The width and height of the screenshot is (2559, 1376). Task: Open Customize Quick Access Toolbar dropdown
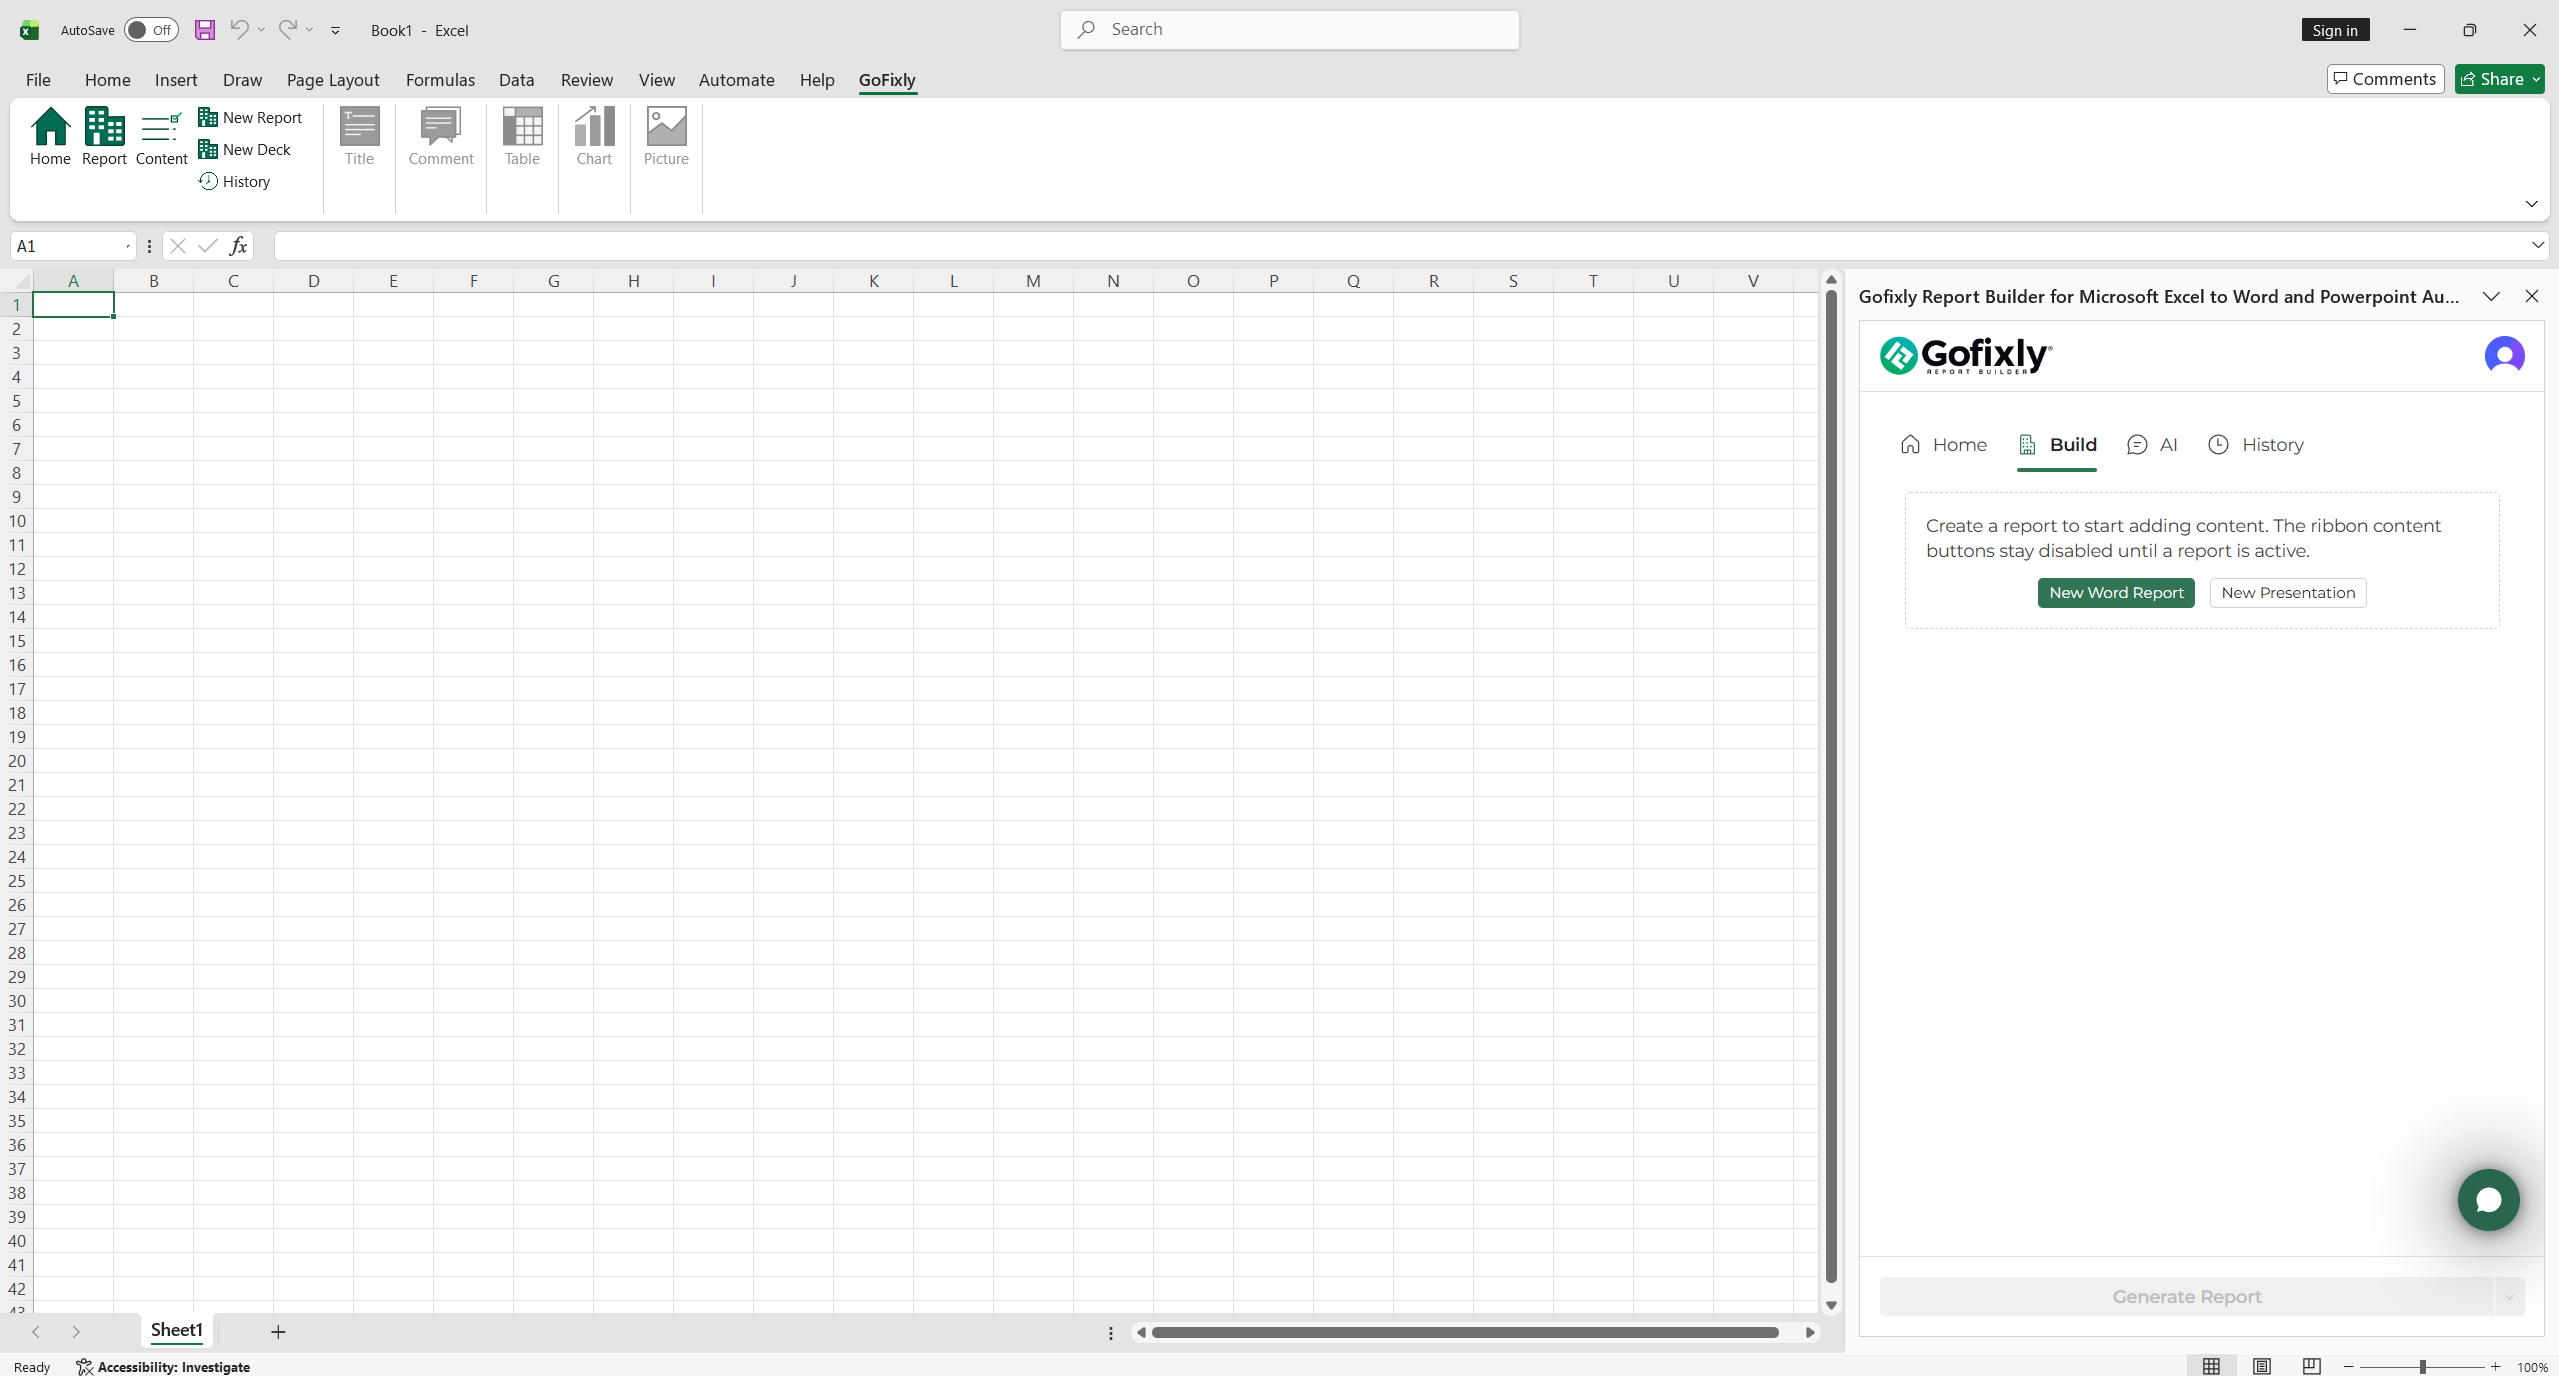tap(335, 31)
